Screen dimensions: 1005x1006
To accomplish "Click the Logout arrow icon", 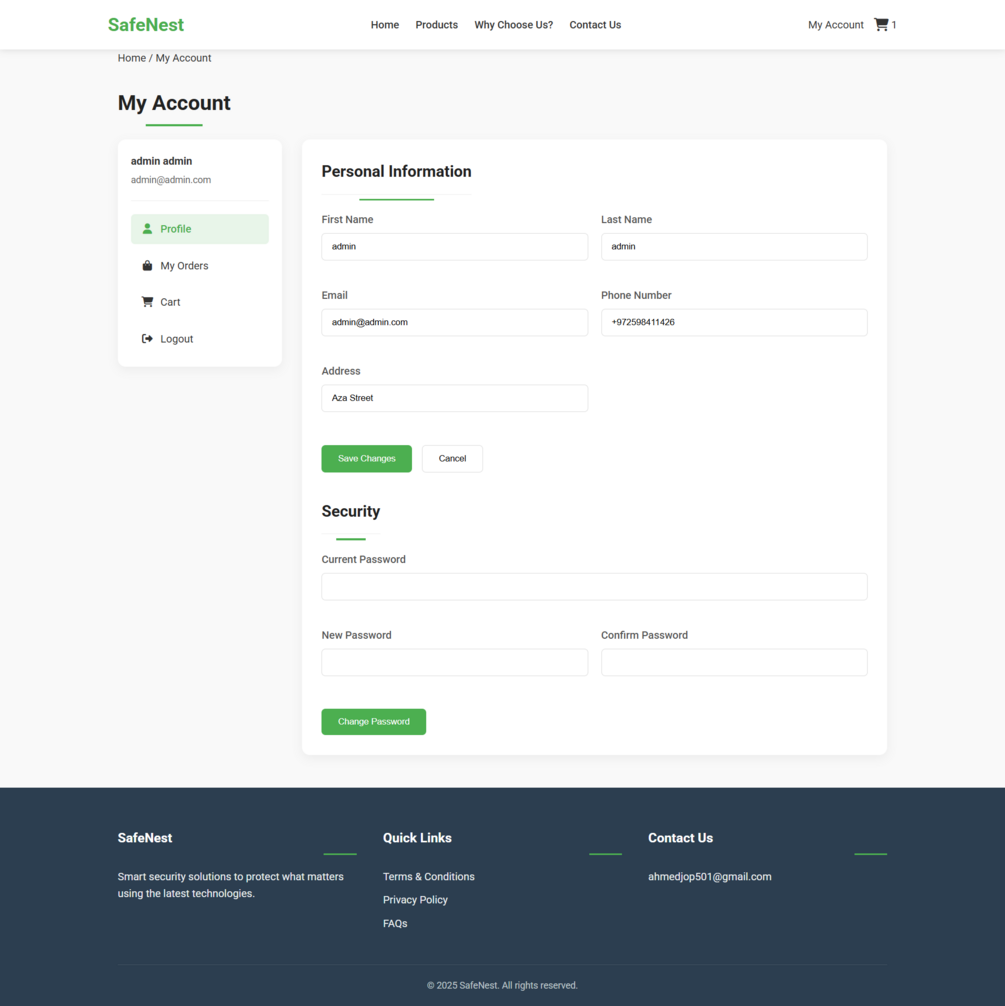I will [147, 338].
